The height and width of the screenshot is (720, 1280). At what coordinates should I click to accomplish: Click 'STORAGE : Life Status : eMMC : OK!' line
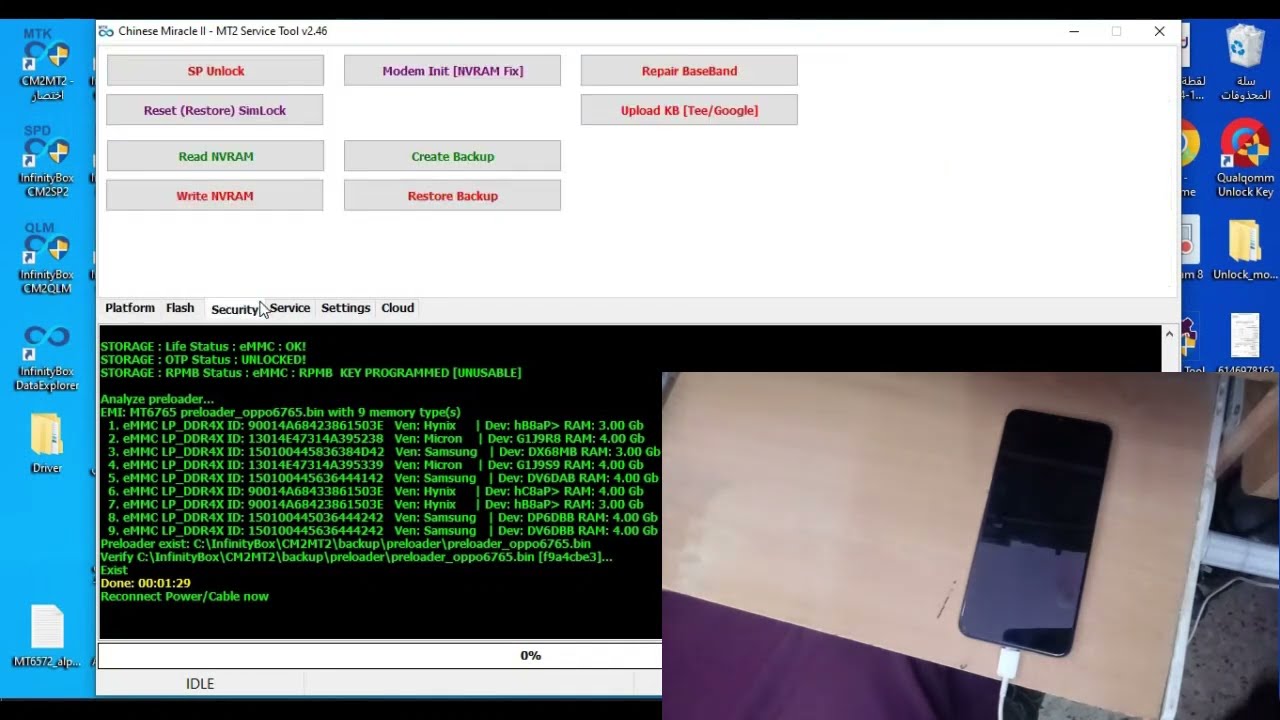(203, 346)
